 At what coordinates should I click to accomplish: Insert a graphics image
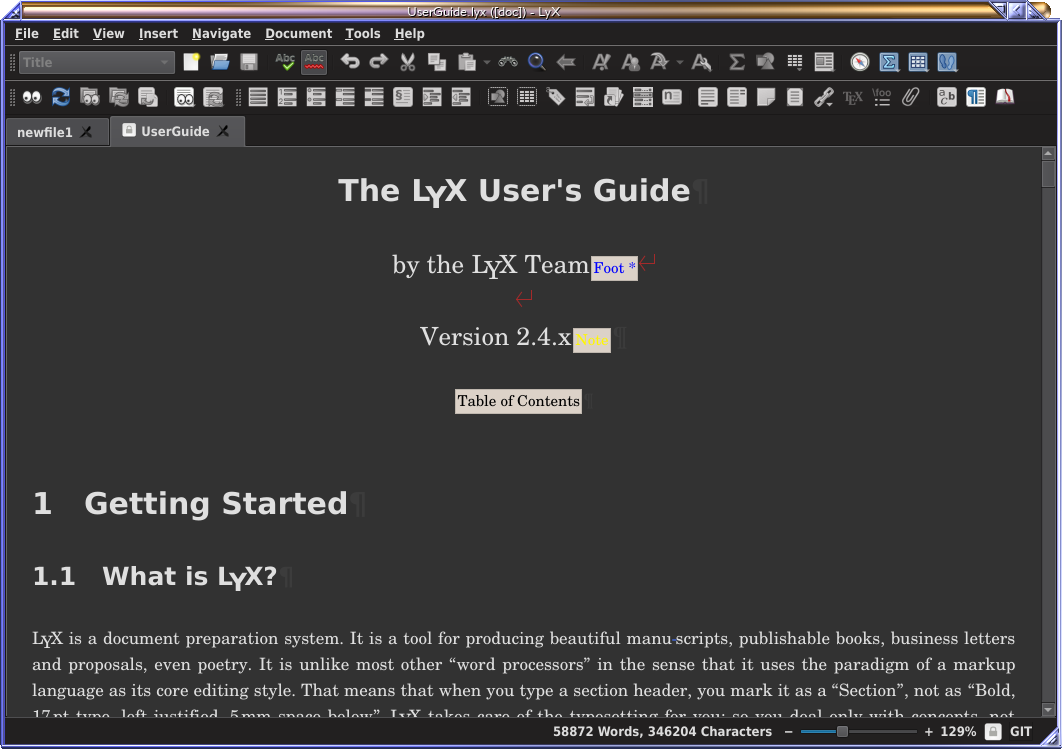pos(766,62)
